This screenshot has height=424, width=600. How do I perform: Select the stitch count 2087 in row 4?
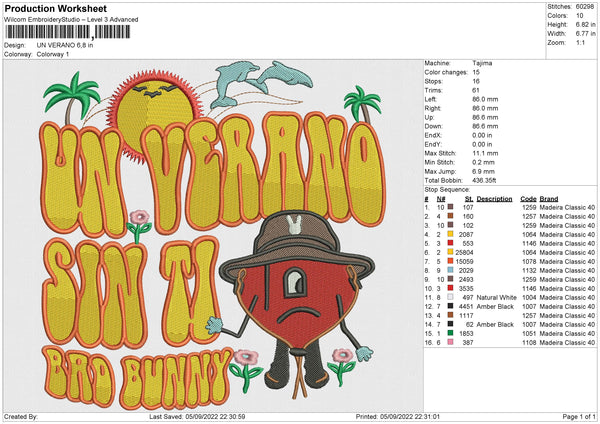(x=466, y=234)
